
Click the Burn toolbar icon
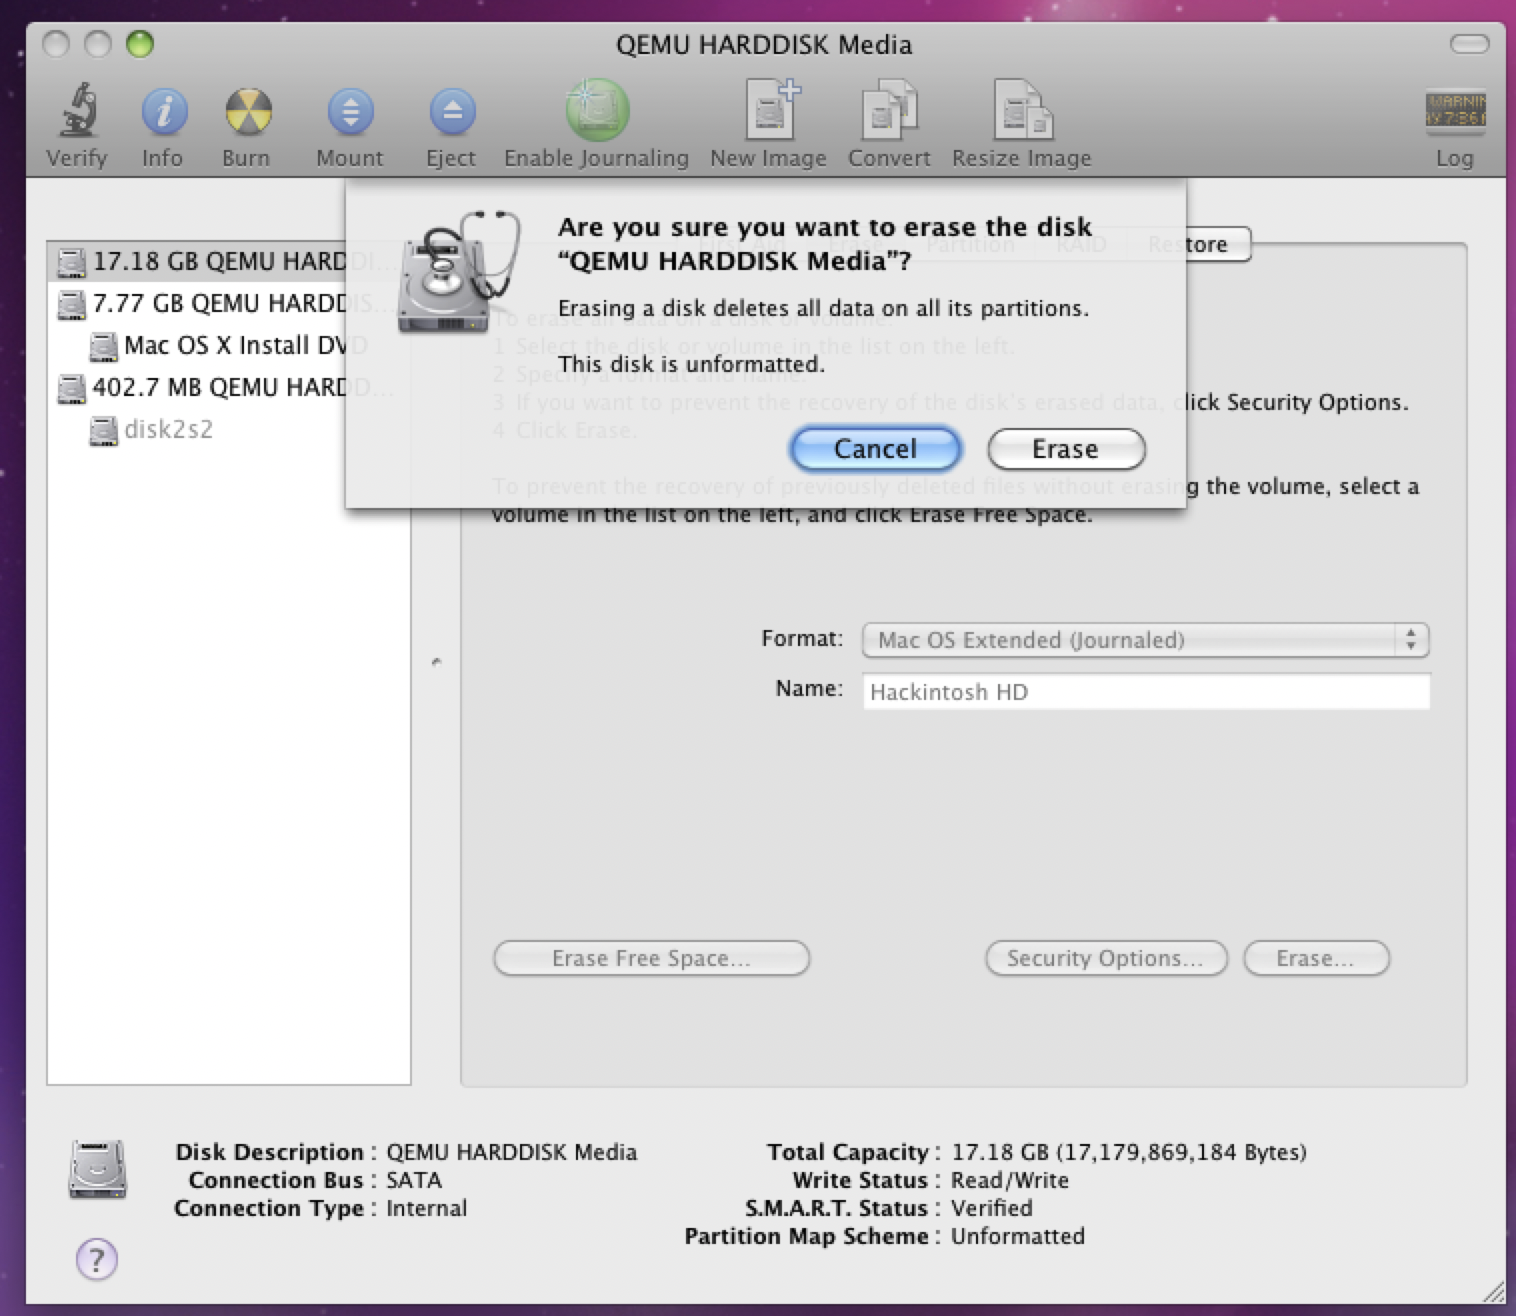(247, 111)
